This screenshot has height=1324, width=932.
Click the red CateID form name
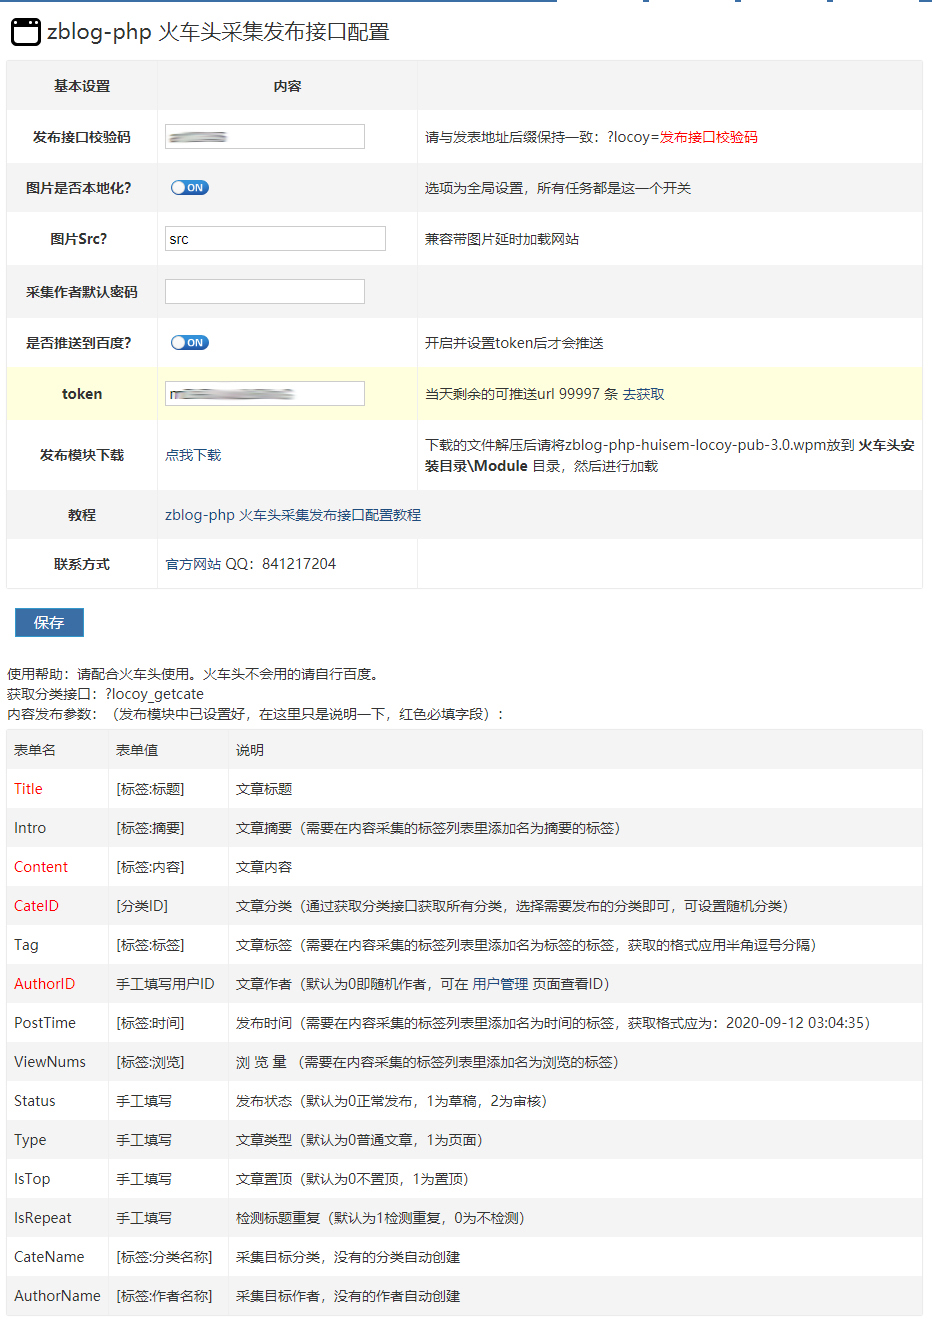36,906
